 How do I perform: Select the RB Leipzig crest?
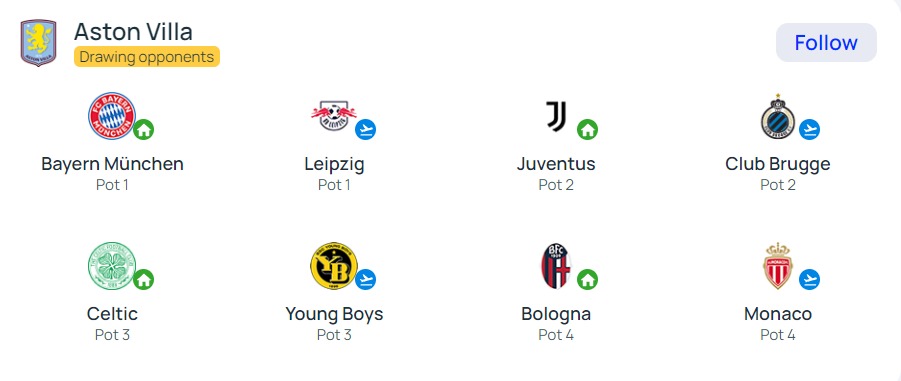tap(333, 116)
